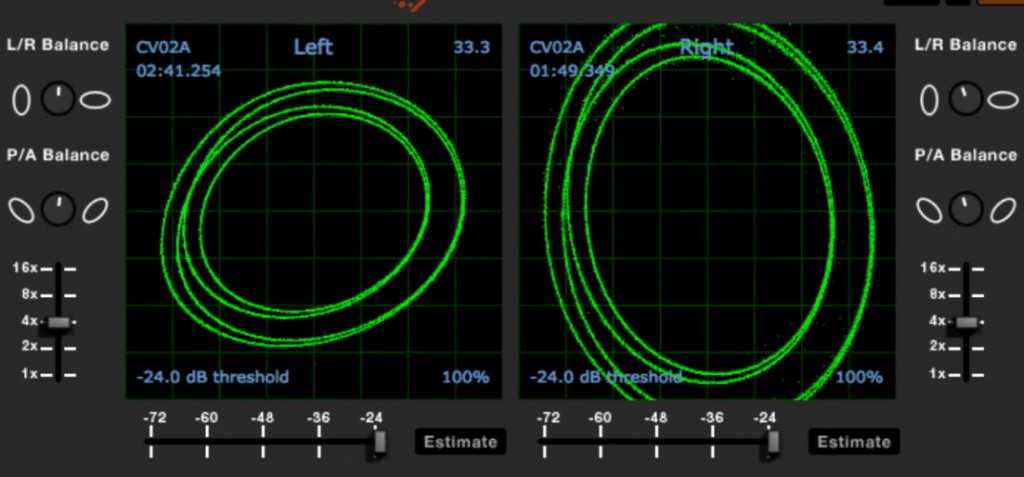Viewport: 1024px width, 477px height.
Task: Click the right deck L/R Balance knob
Action: [x=965, y=99]
